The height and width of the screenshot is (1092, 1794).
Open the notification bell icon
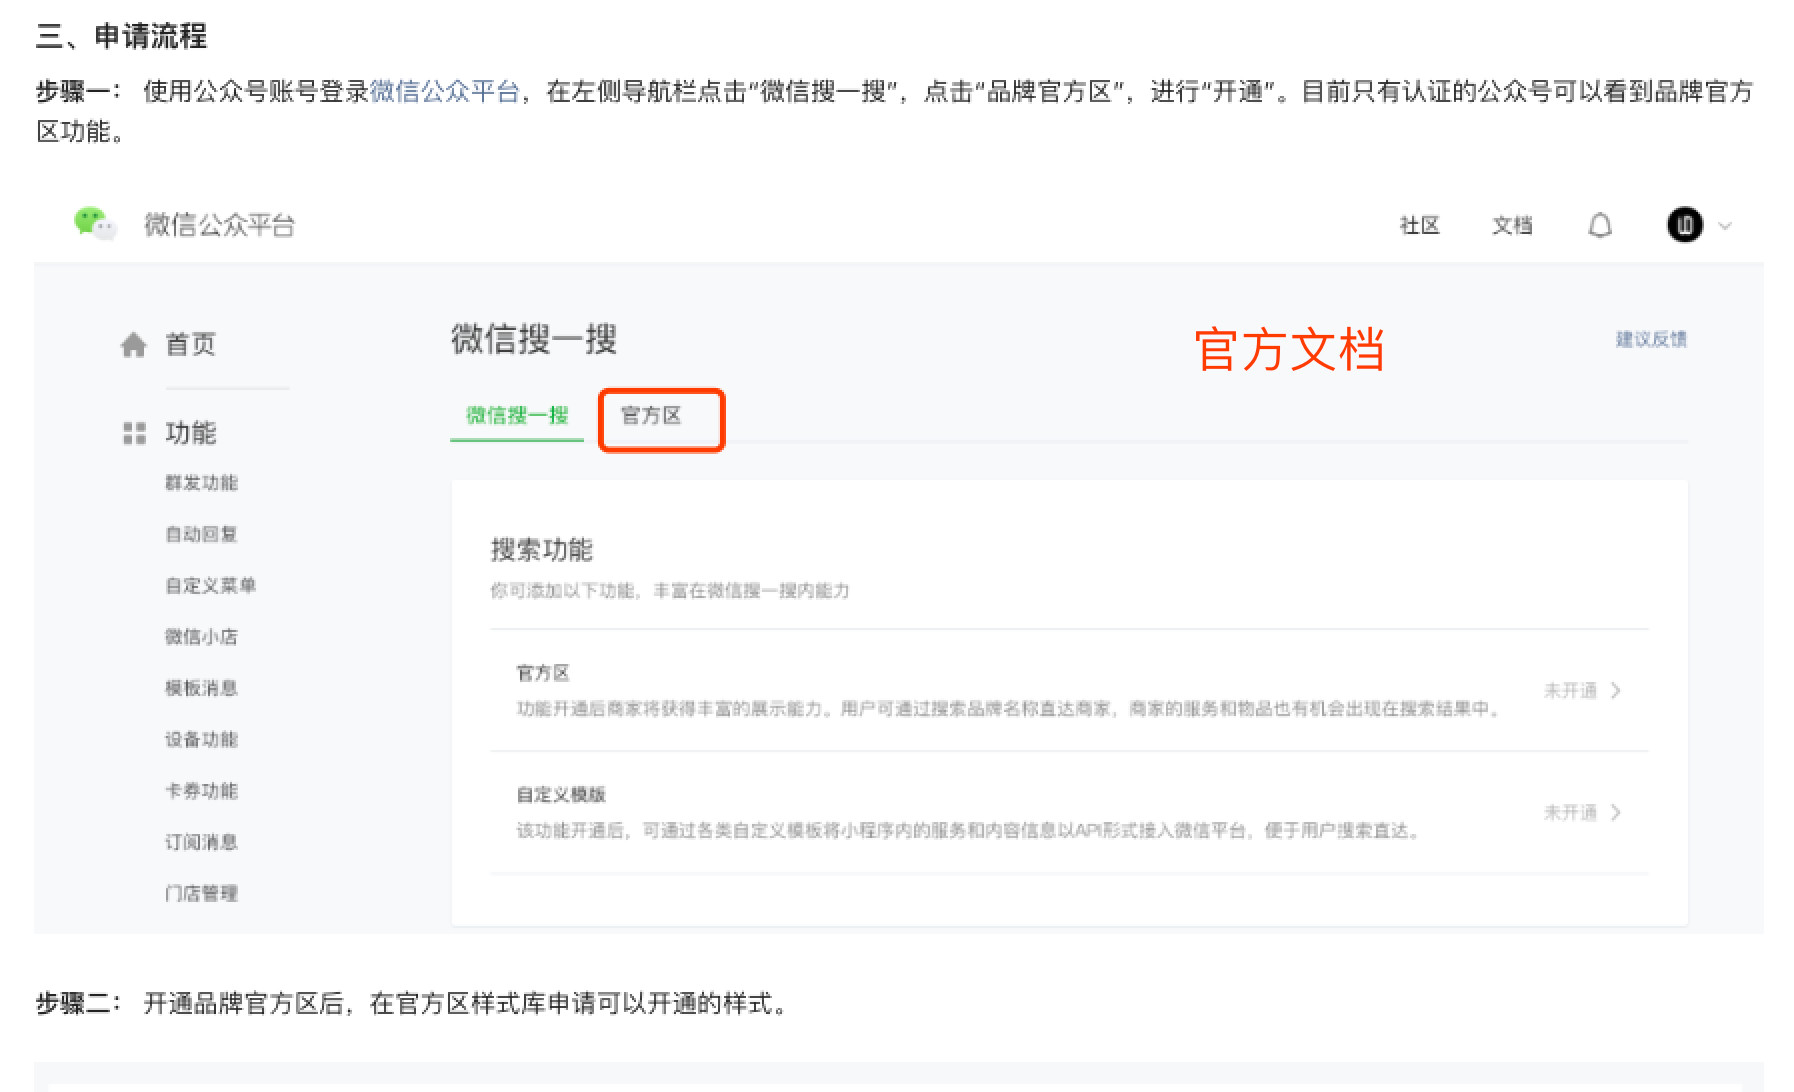[x=1600, y=225]
